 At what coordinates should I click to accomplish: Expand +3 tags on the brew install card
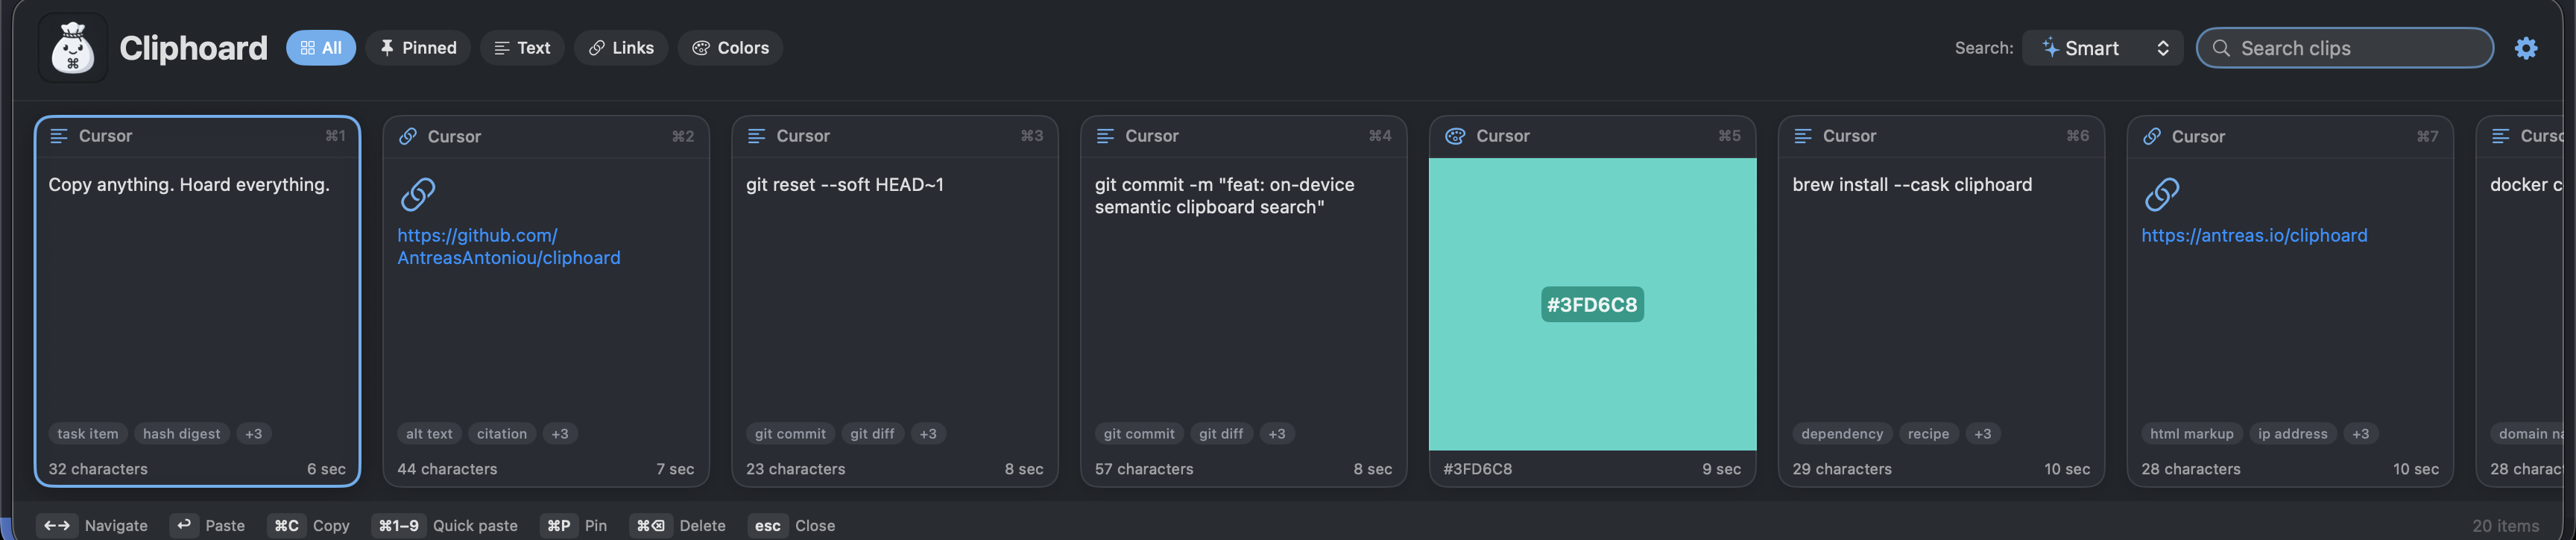click(x=1983, y=434)
